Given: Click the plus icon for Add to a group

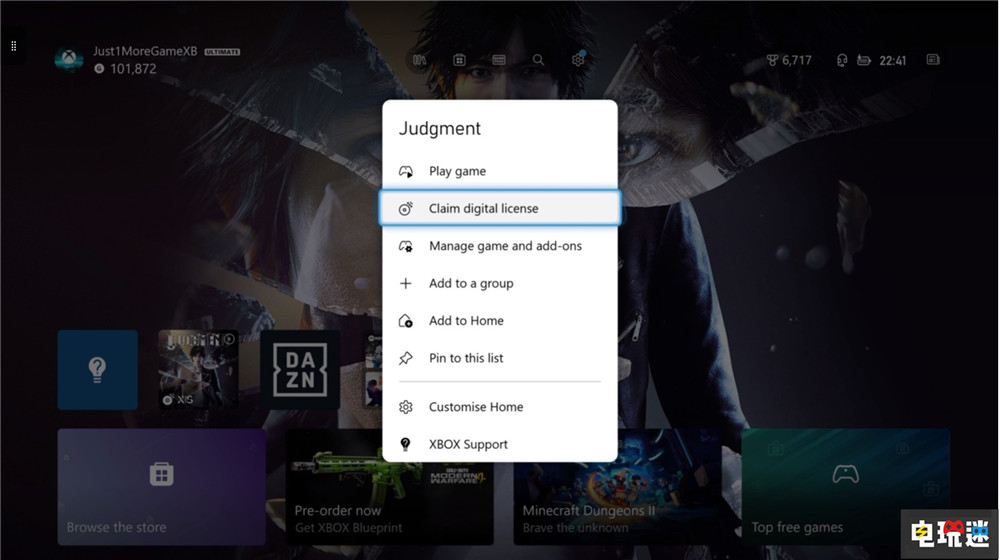Looking at the screenshot, I should [406, 283].
